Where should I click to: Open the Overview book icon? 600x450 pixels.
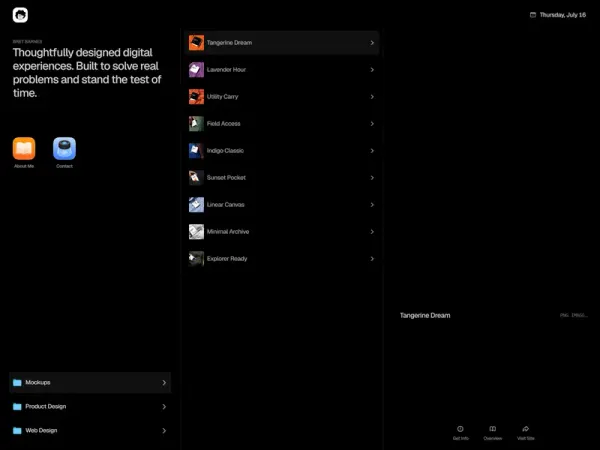point(492,429)
